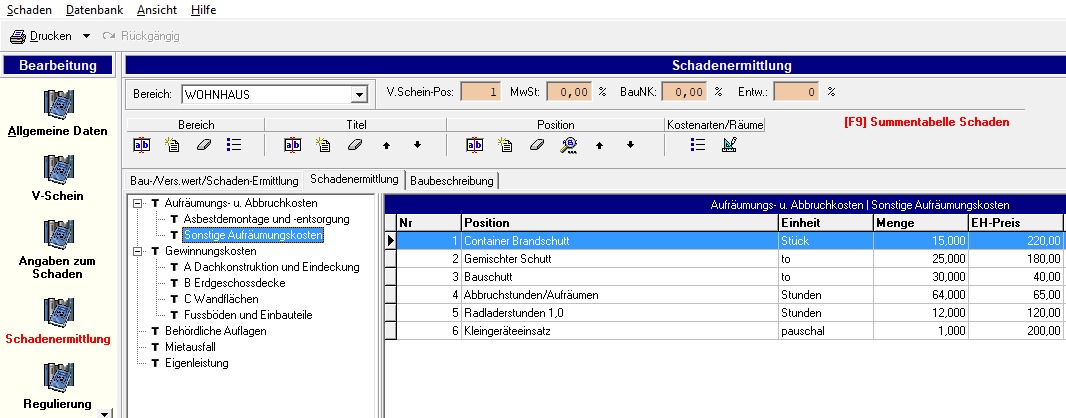Select the Kleingeräteeinsatz row
The height and width of the screenshot is (418, 1066).
tap(725, 331)
